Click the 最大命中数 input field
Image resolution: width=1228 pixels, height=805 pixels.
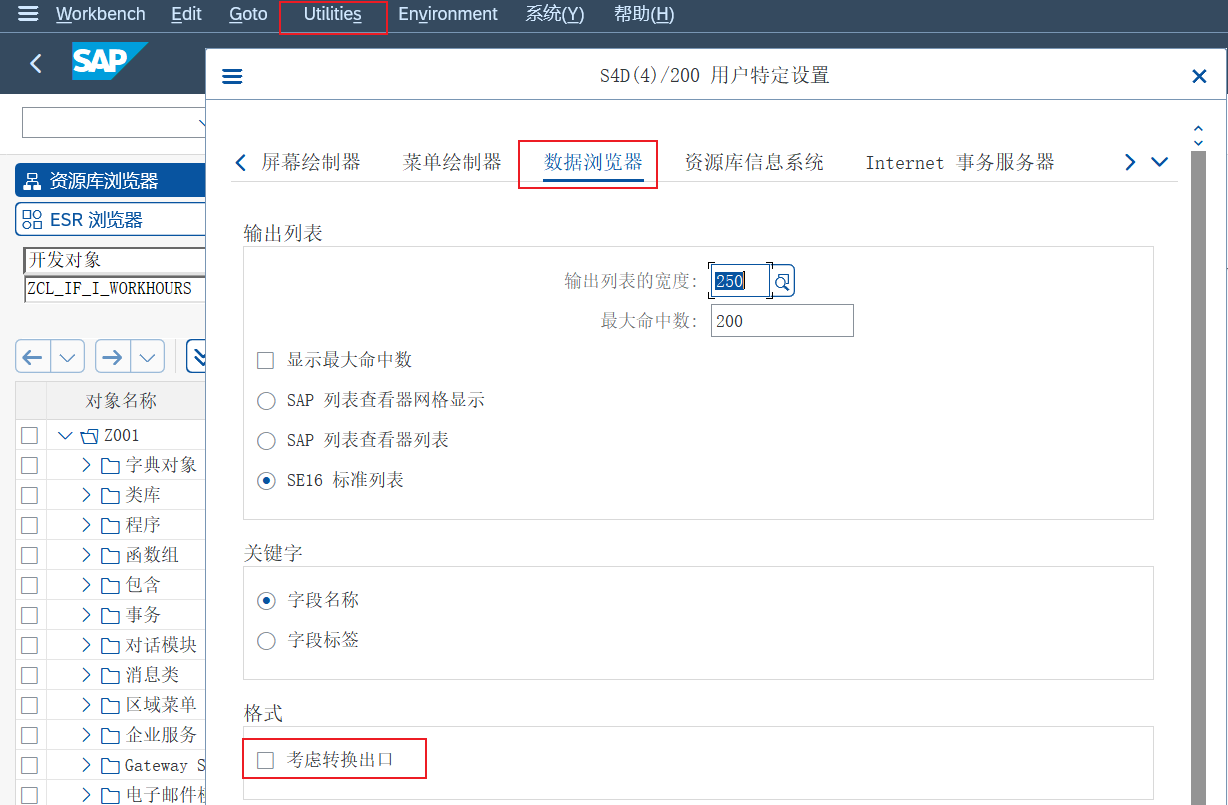pyautogui.click(x=782, y=321)
